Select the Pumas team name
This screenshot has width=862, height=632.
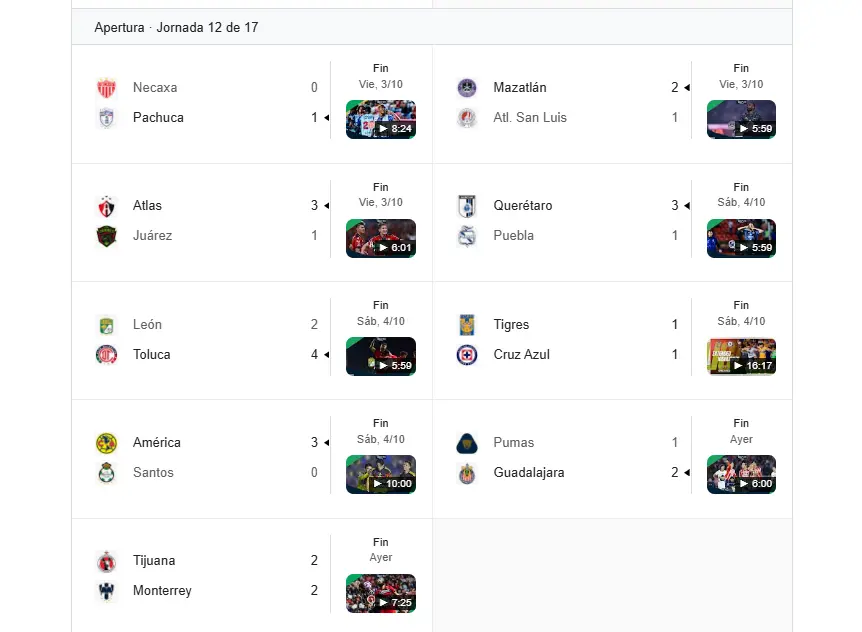(514, 443)
